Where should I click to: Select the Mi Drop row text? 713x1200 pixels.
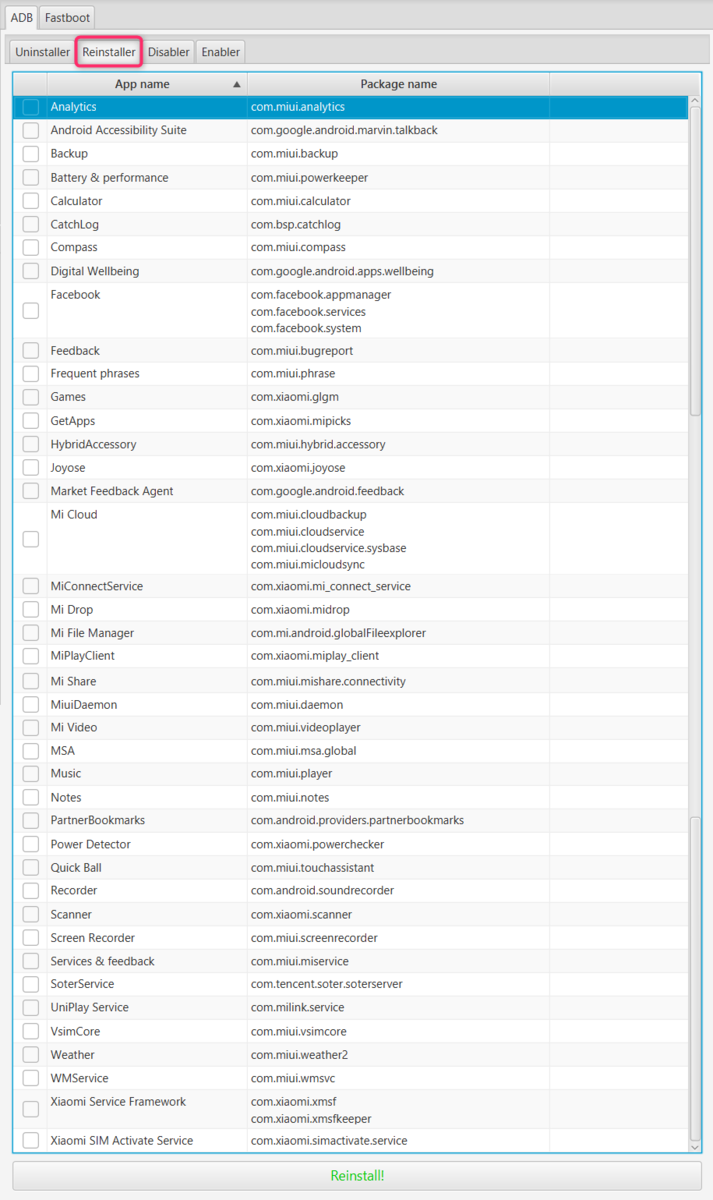tap(73, 609)
